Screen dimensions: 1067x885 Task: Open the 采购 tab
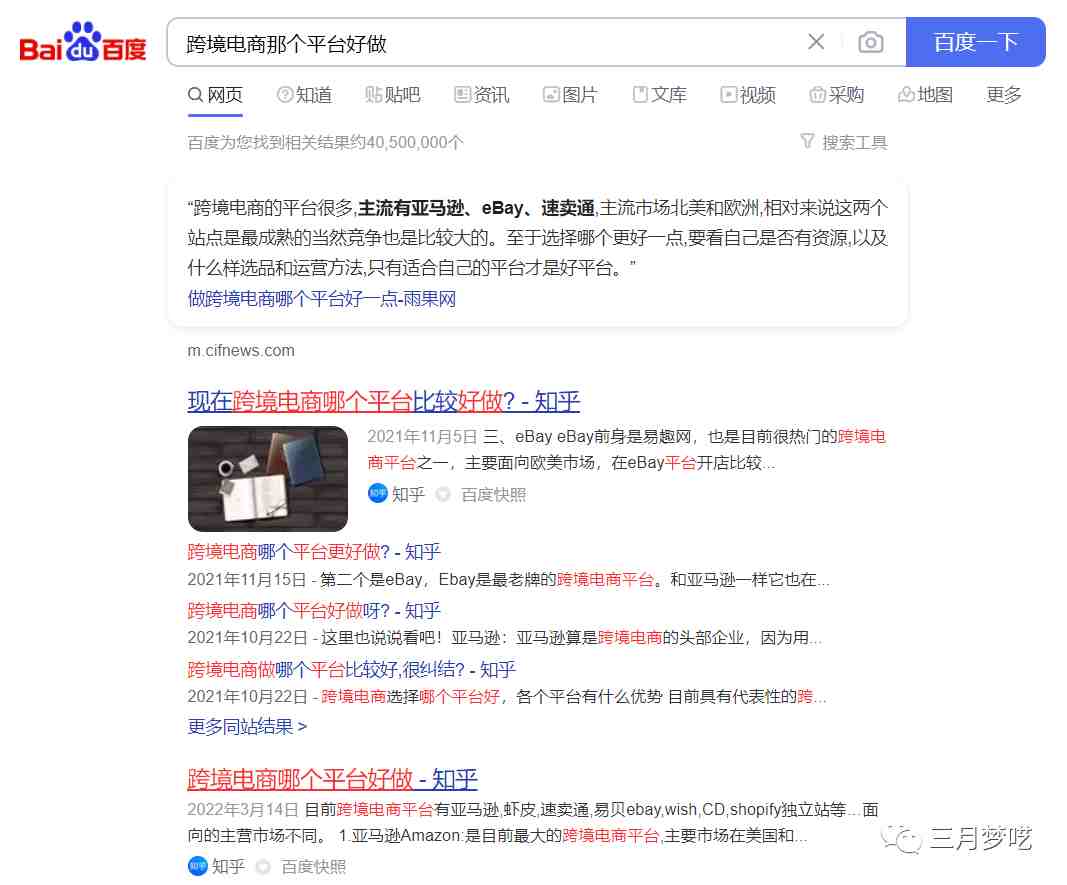coord(837,95)
